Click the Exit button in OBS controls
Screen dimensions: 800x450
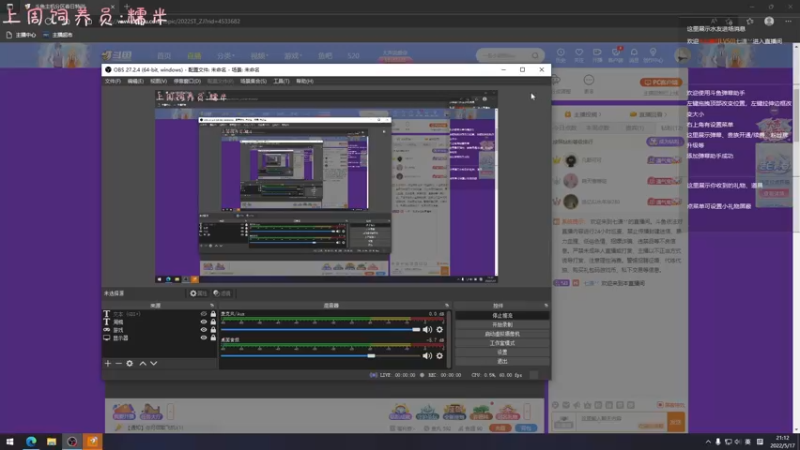[502, 361]
